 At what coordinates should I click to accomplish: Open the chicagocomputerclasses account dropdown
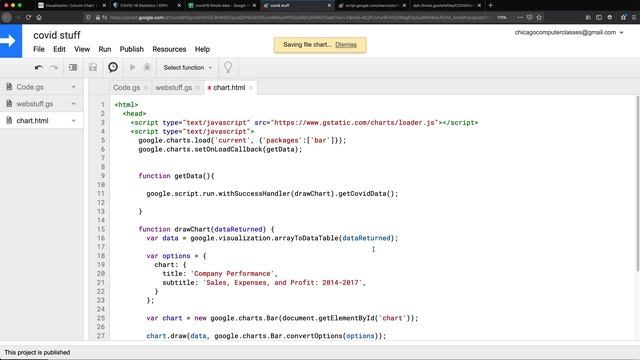click(x=569, y=32)
